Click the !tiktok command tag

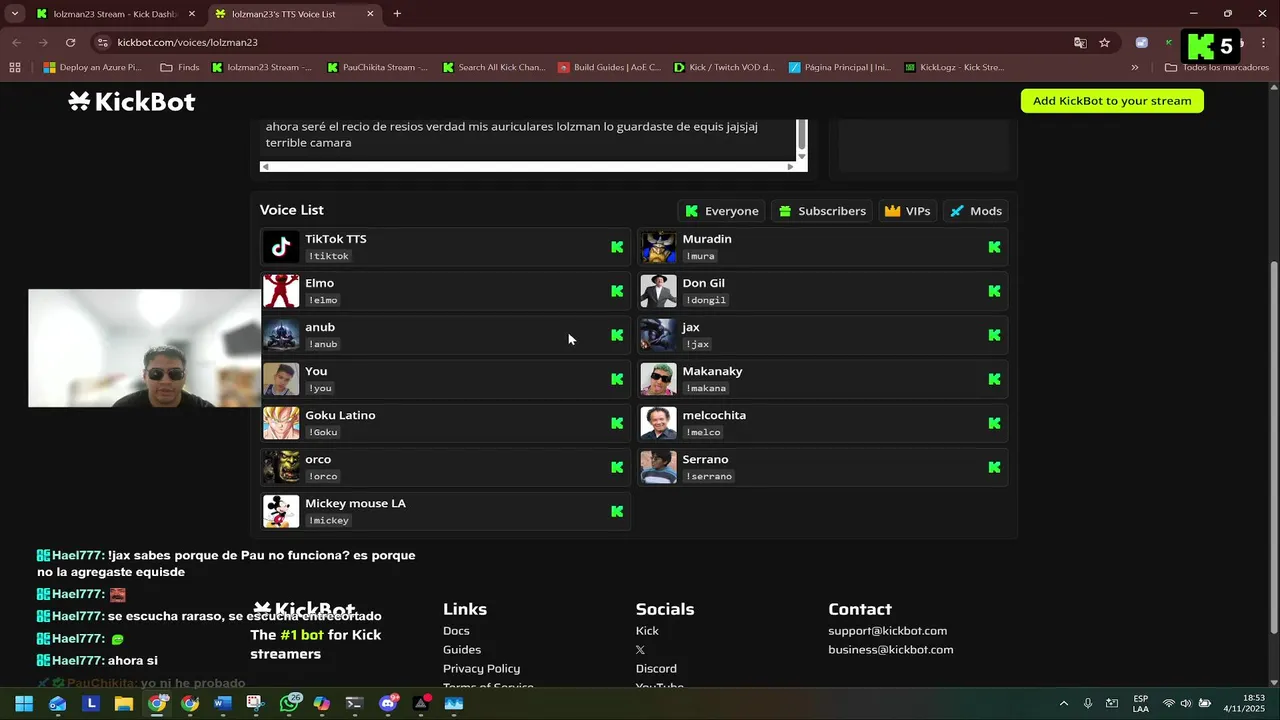tap(328, 256)
